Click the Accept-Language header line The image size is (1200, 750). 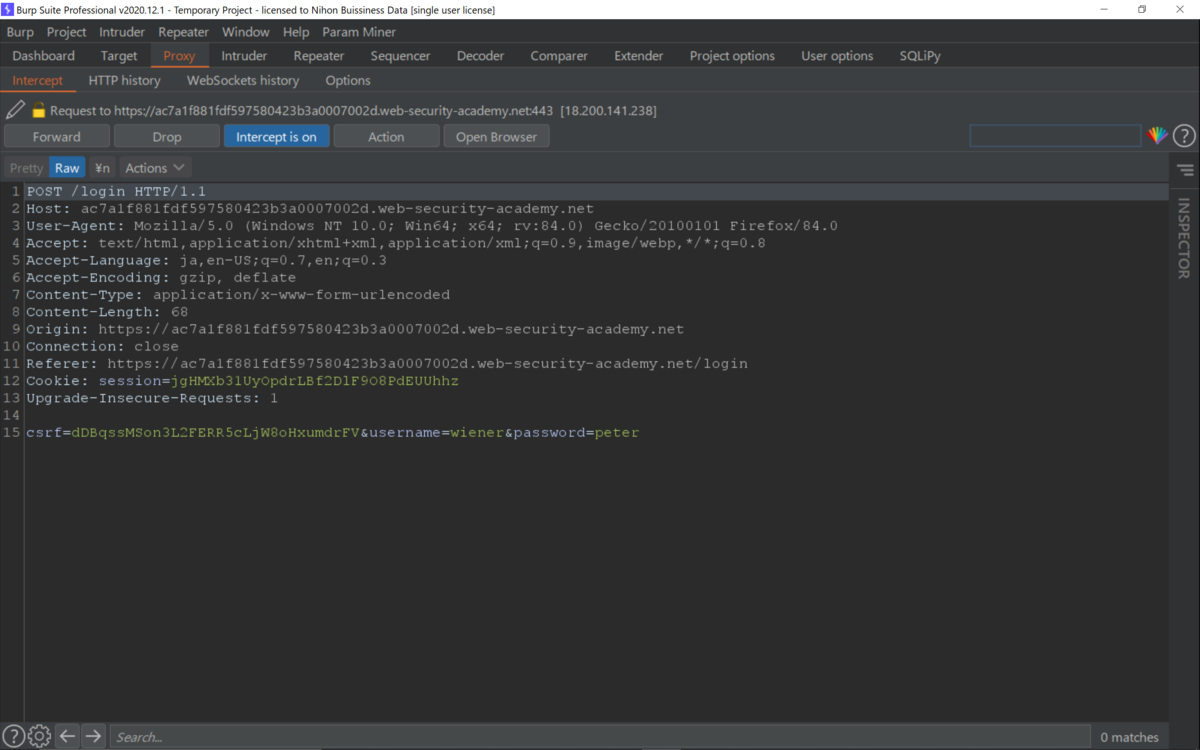[206, 260]
